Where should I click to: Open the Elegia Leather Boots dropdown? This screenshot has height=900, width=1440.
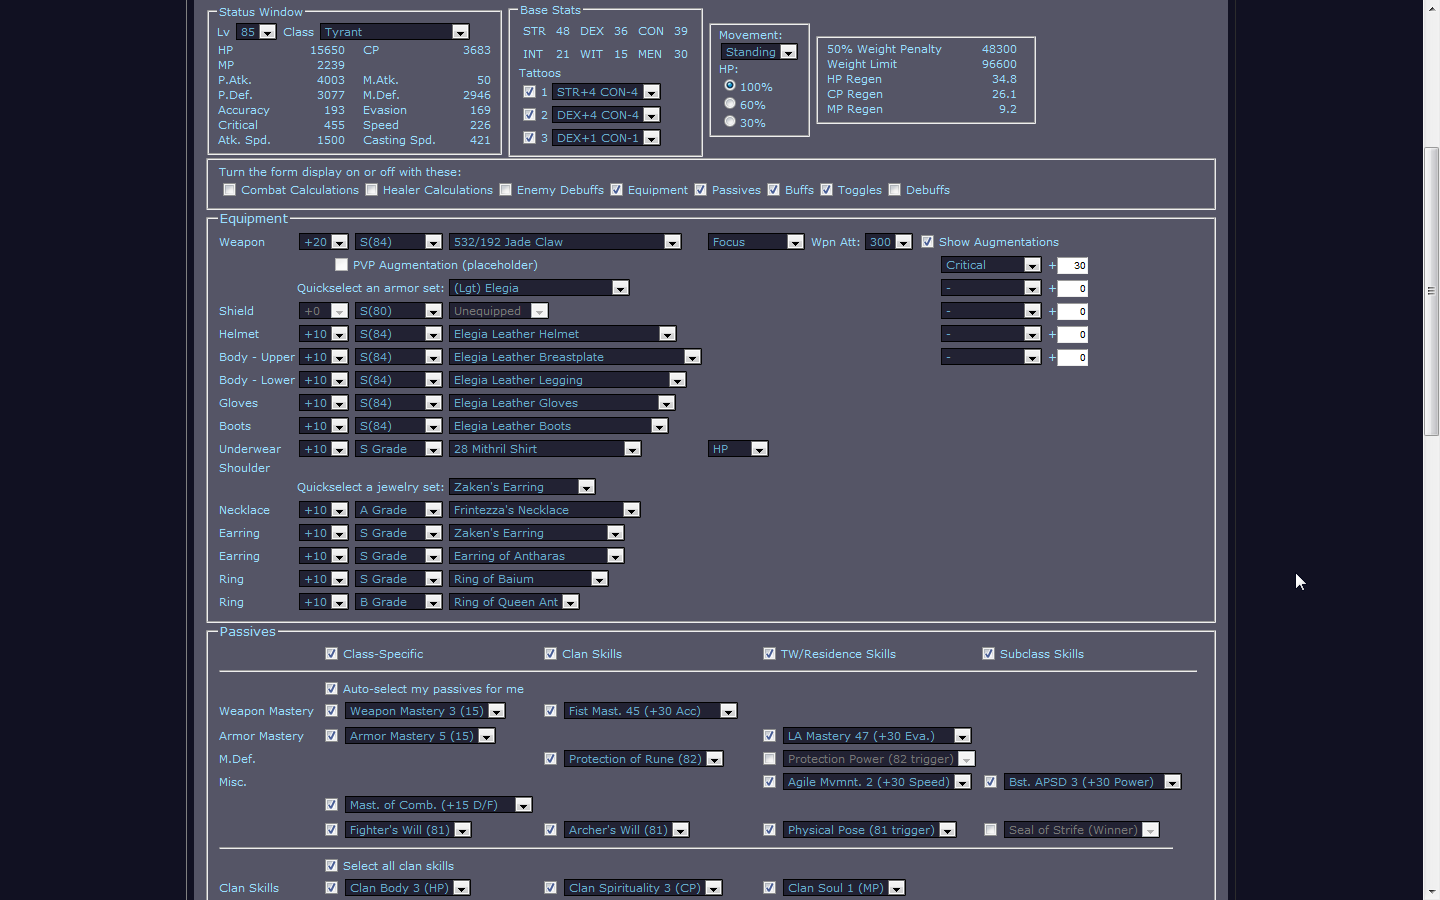(x=558, y=426)
